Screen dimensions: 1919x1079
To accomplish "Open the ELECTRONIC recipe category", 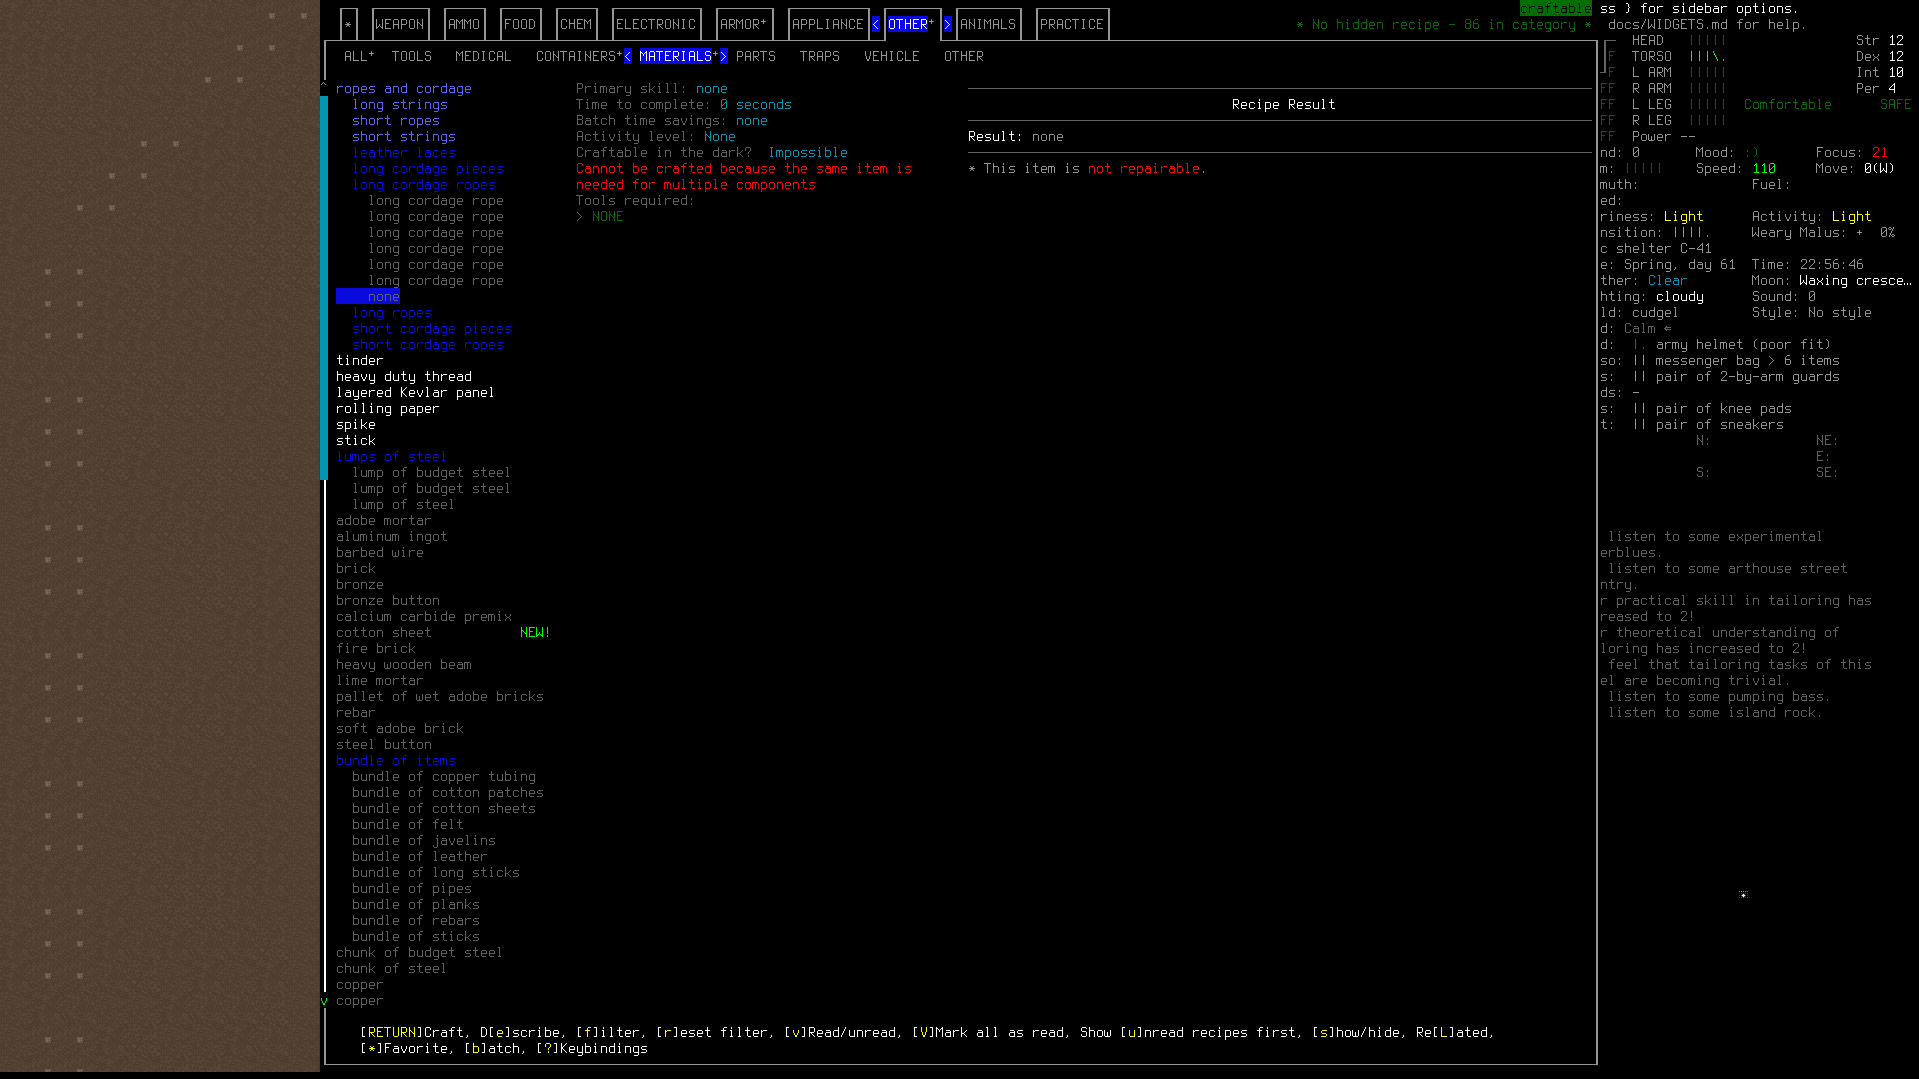I will tap(656, 23).
